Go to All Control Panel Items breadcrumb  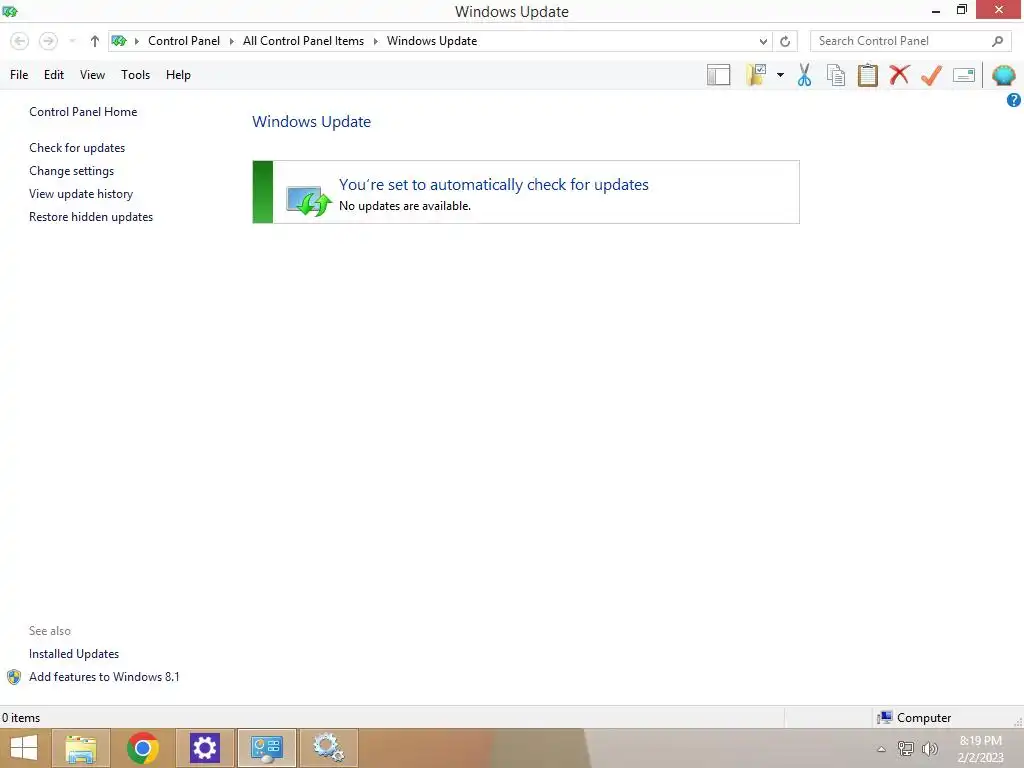pos(303,41)
